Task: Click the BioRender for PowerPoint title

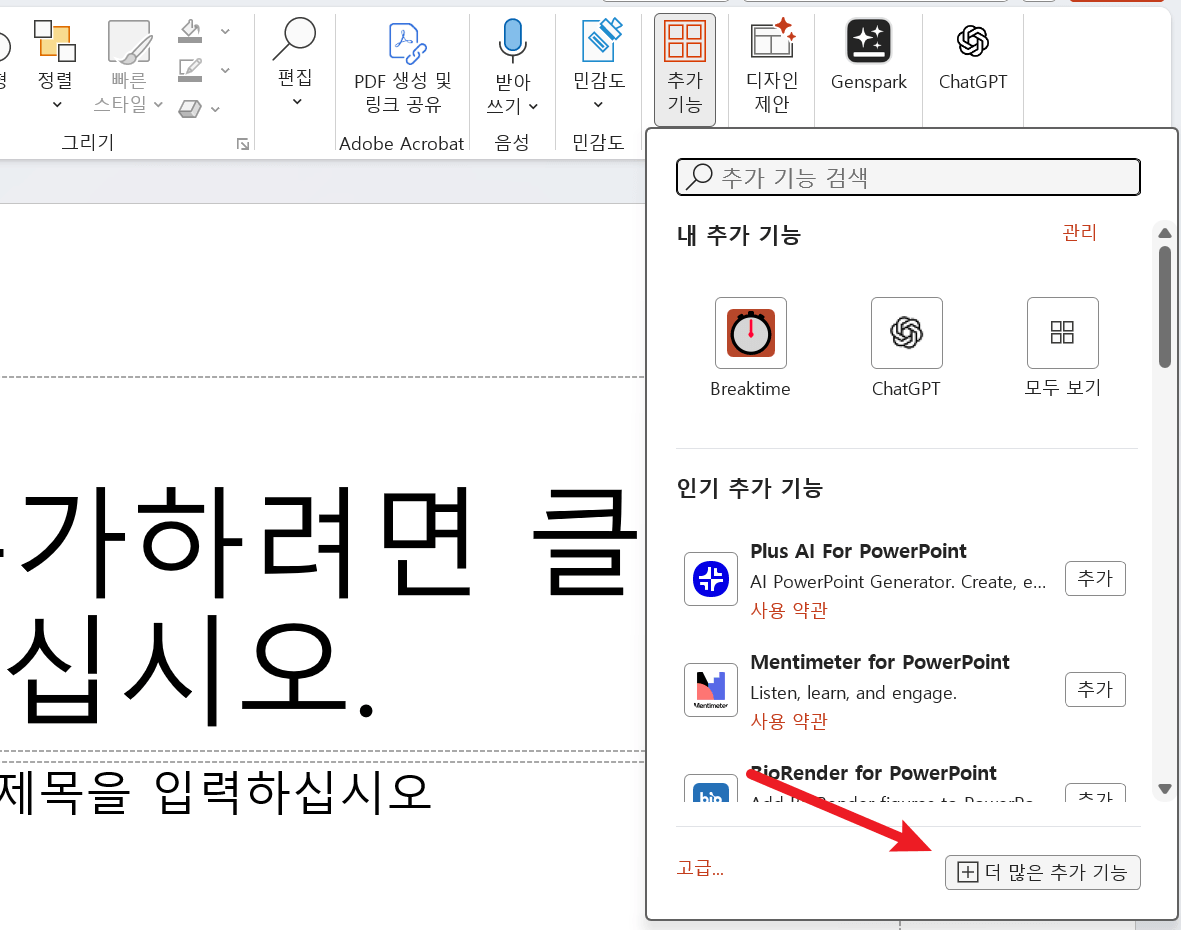Action: (x=873, y=773)
